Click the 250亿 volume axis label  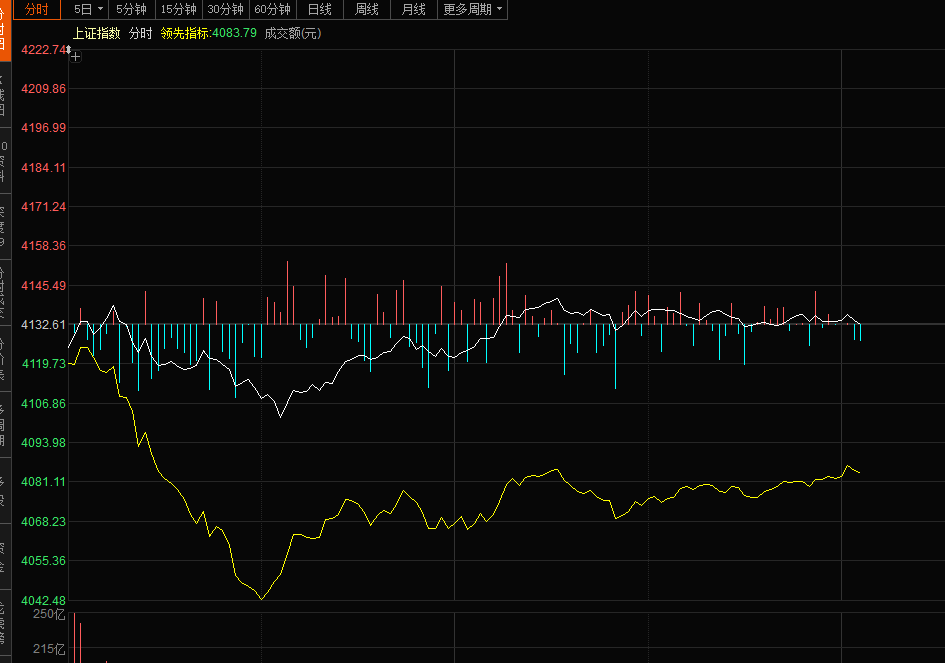point(49,614)
